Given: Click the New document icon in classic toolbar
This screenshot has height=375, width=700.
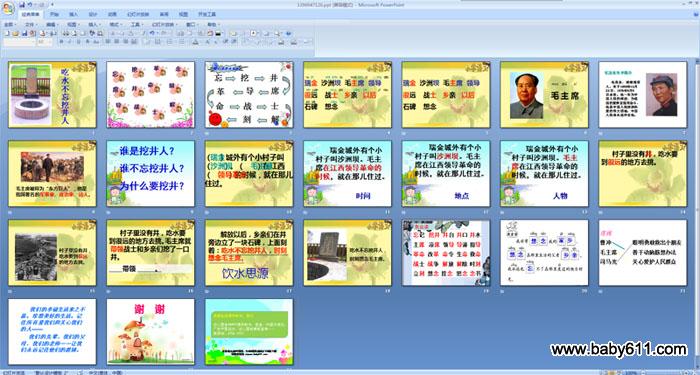Looking at the screenshot, I should (7, 33).
